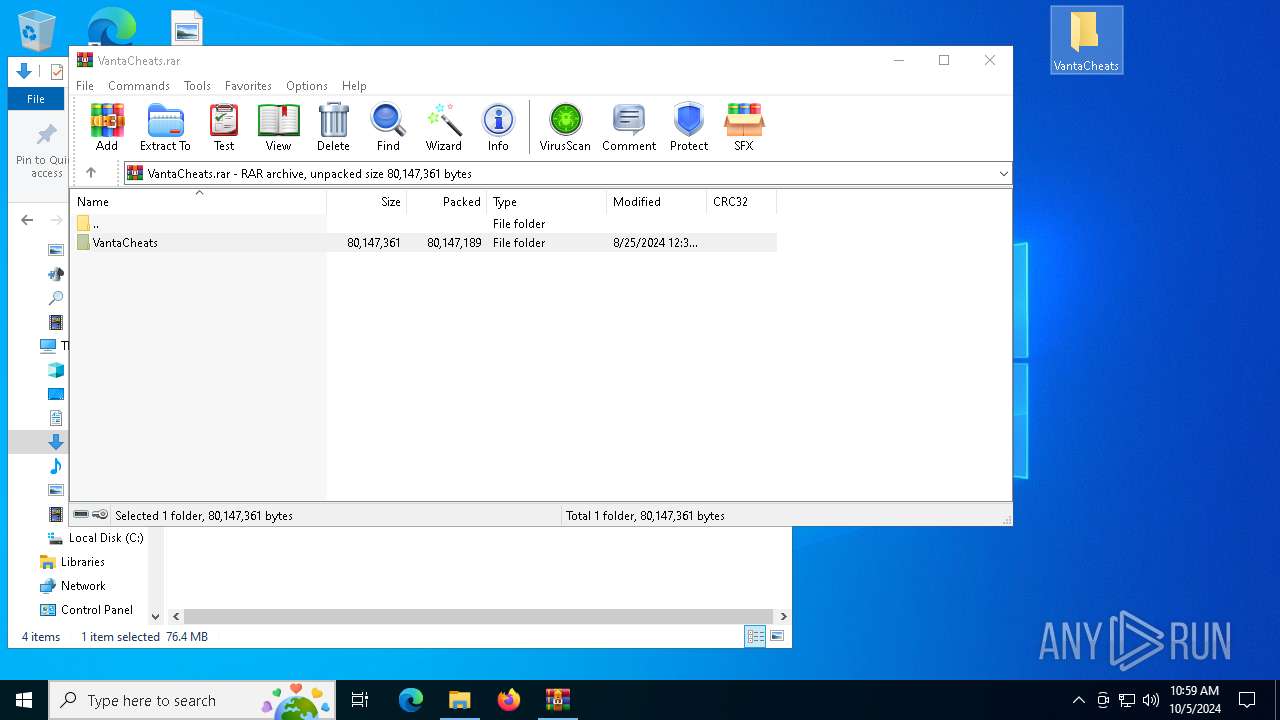1280x720 pixels.
Task: Sort by the Type column header
Action: (x=547, y=202)
